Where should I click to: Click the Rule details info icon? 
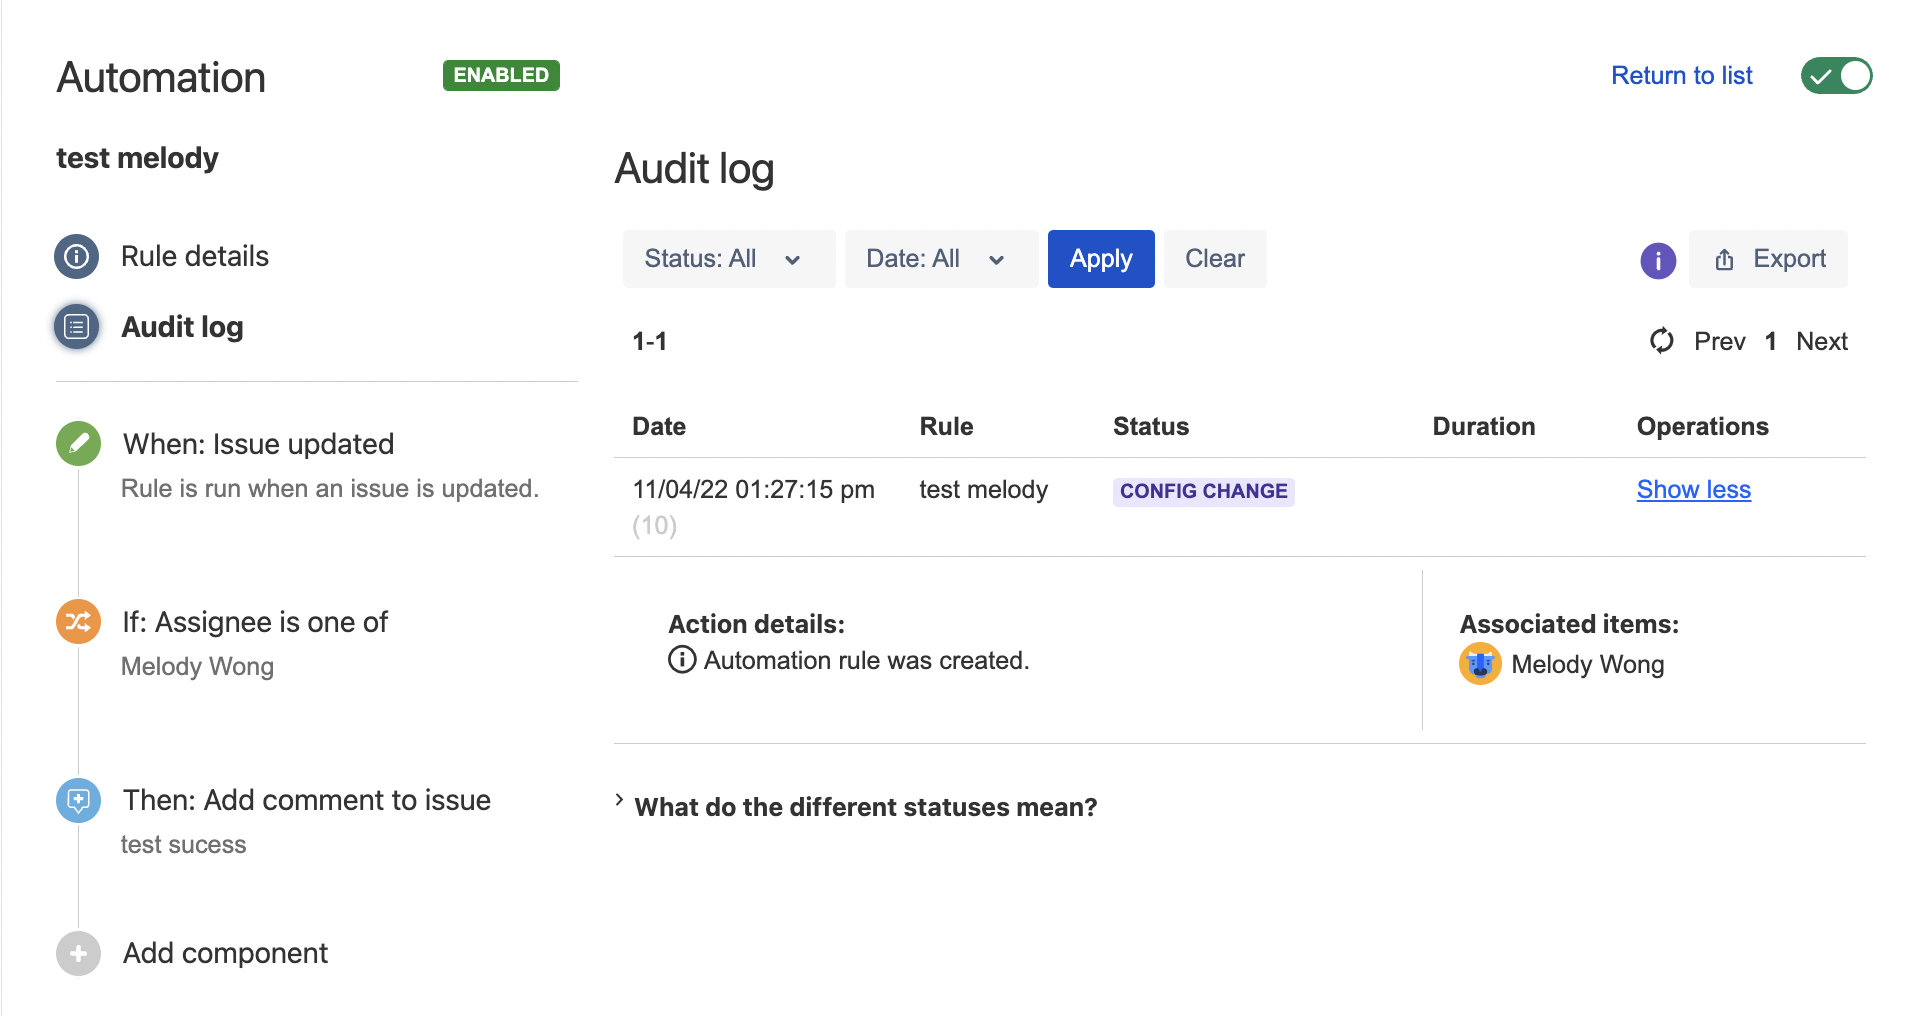[77, 257]
